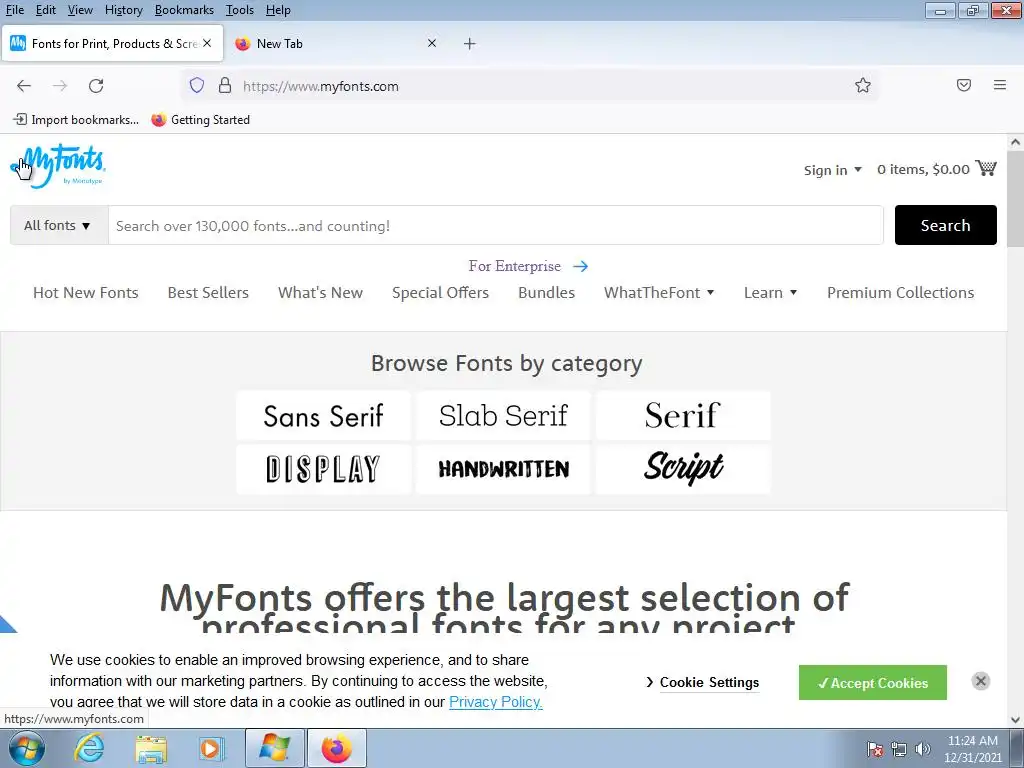Click the browser address bar URL
Screen dimensions: 1024x768
[x=321, y=86]
